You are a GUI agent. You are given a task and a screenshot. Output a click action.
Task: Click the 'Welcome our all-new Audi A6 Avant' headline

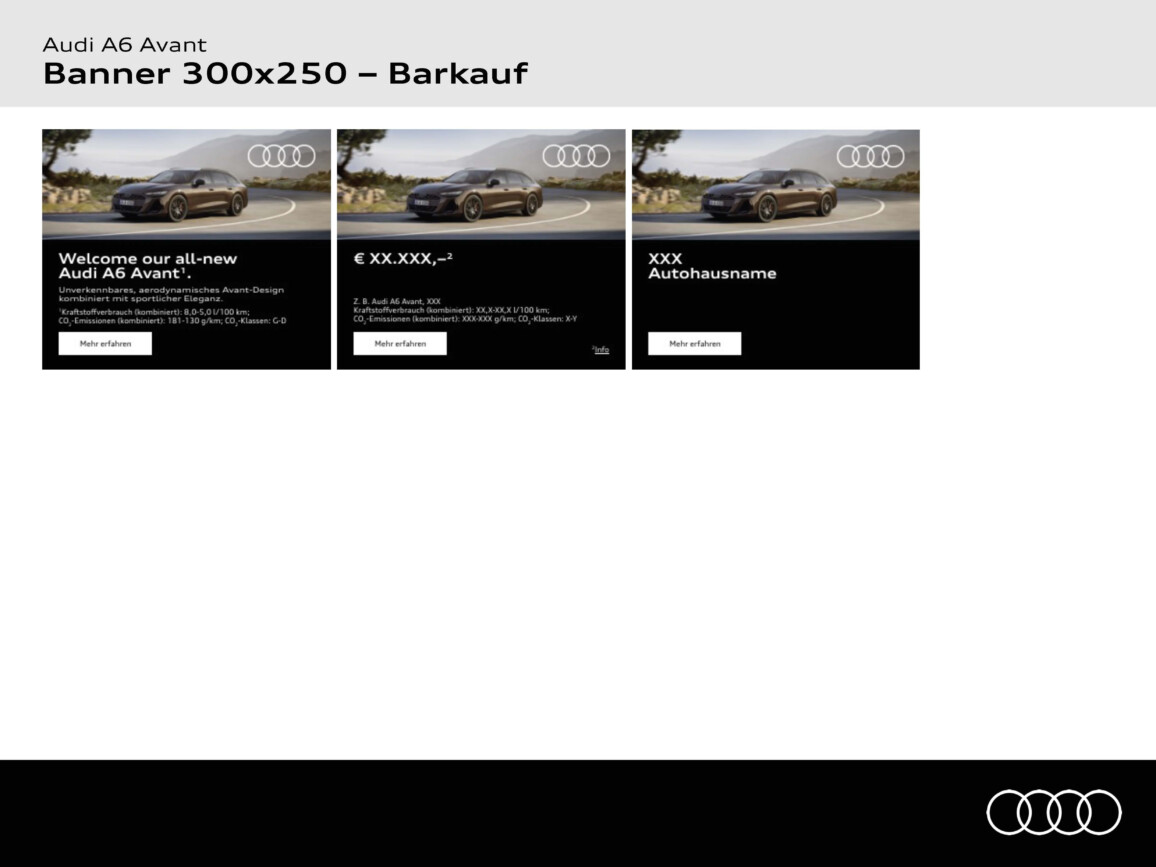coord(148,265)
